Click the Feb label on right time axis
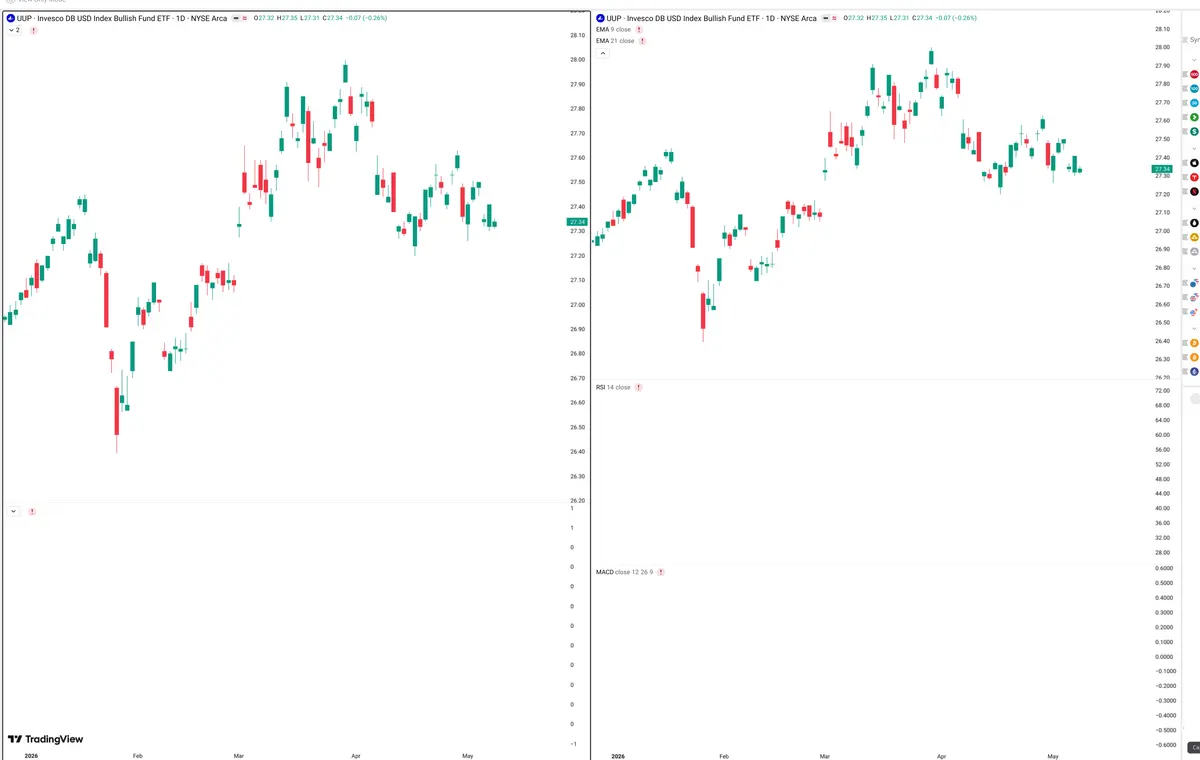 tap(723, 757)
